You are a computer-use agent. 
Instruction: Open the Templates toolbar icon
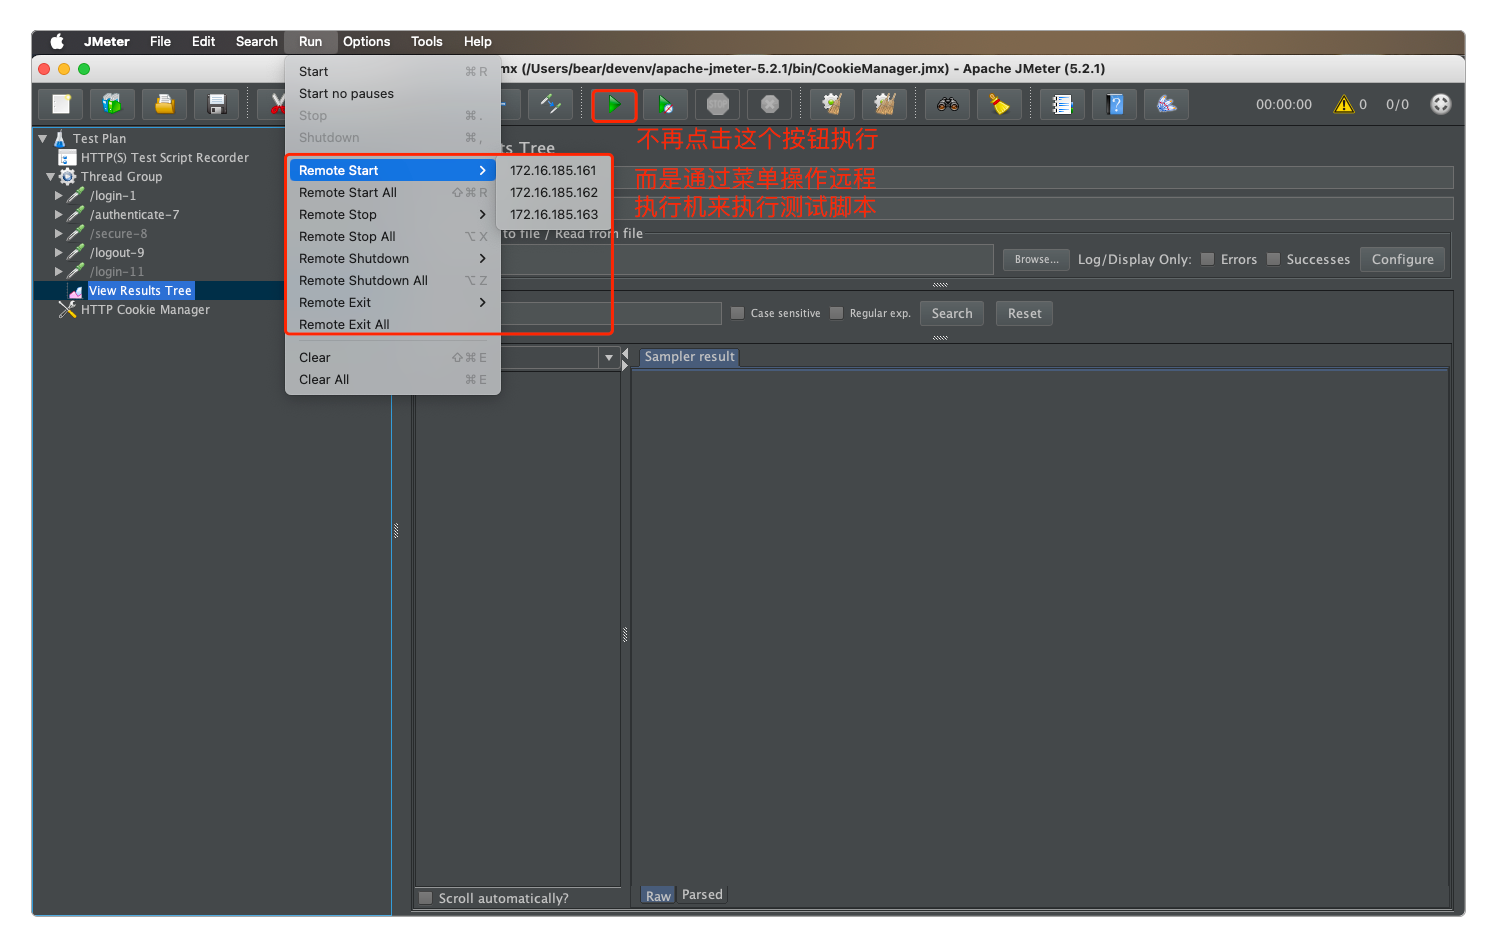(x=112, y=104)
